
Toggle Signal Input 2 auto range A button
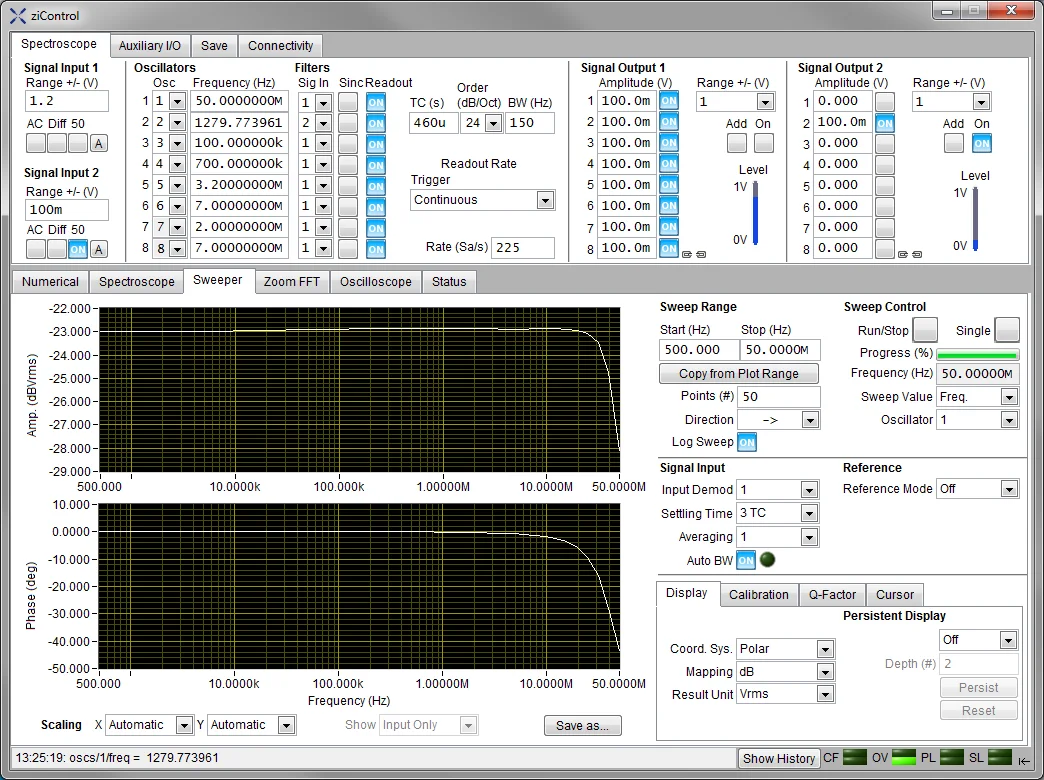(99, 249)
